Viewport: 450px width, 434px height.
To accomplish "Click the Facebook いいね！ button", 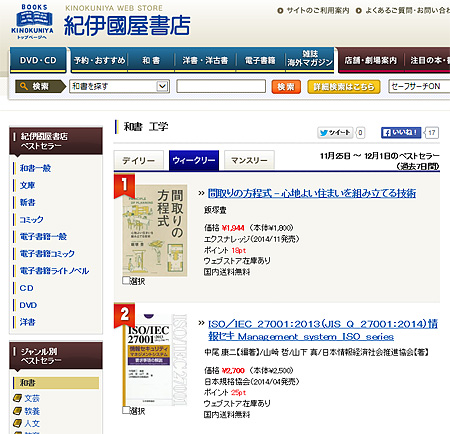I will pyautogui.click(x=401, y=133).
